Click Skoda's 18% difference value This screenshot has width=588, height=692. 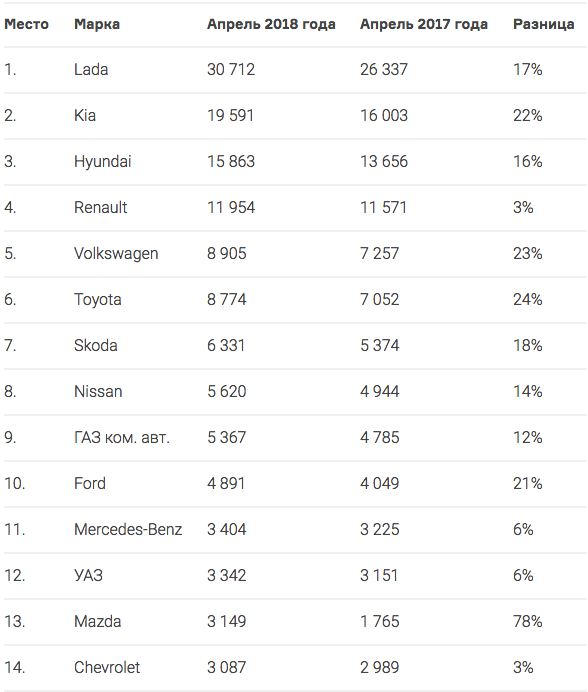pos(528,345)
